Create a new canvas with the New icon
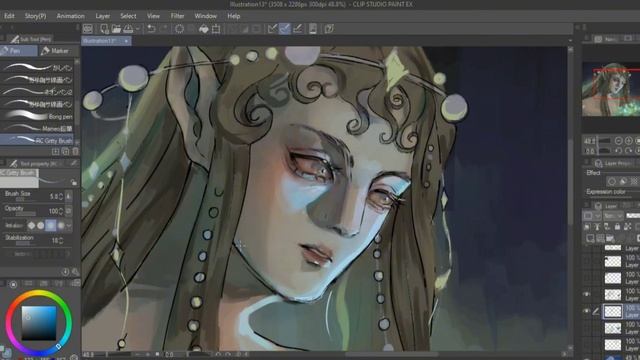Viewport: 640px width, 360px height. [x=104, y=29]
